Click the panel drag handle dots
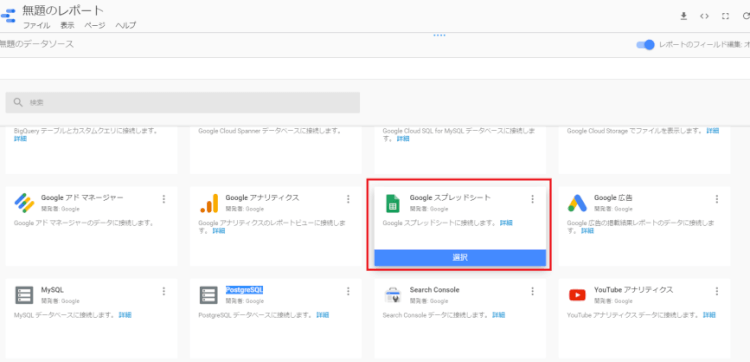 pos(439,35)
